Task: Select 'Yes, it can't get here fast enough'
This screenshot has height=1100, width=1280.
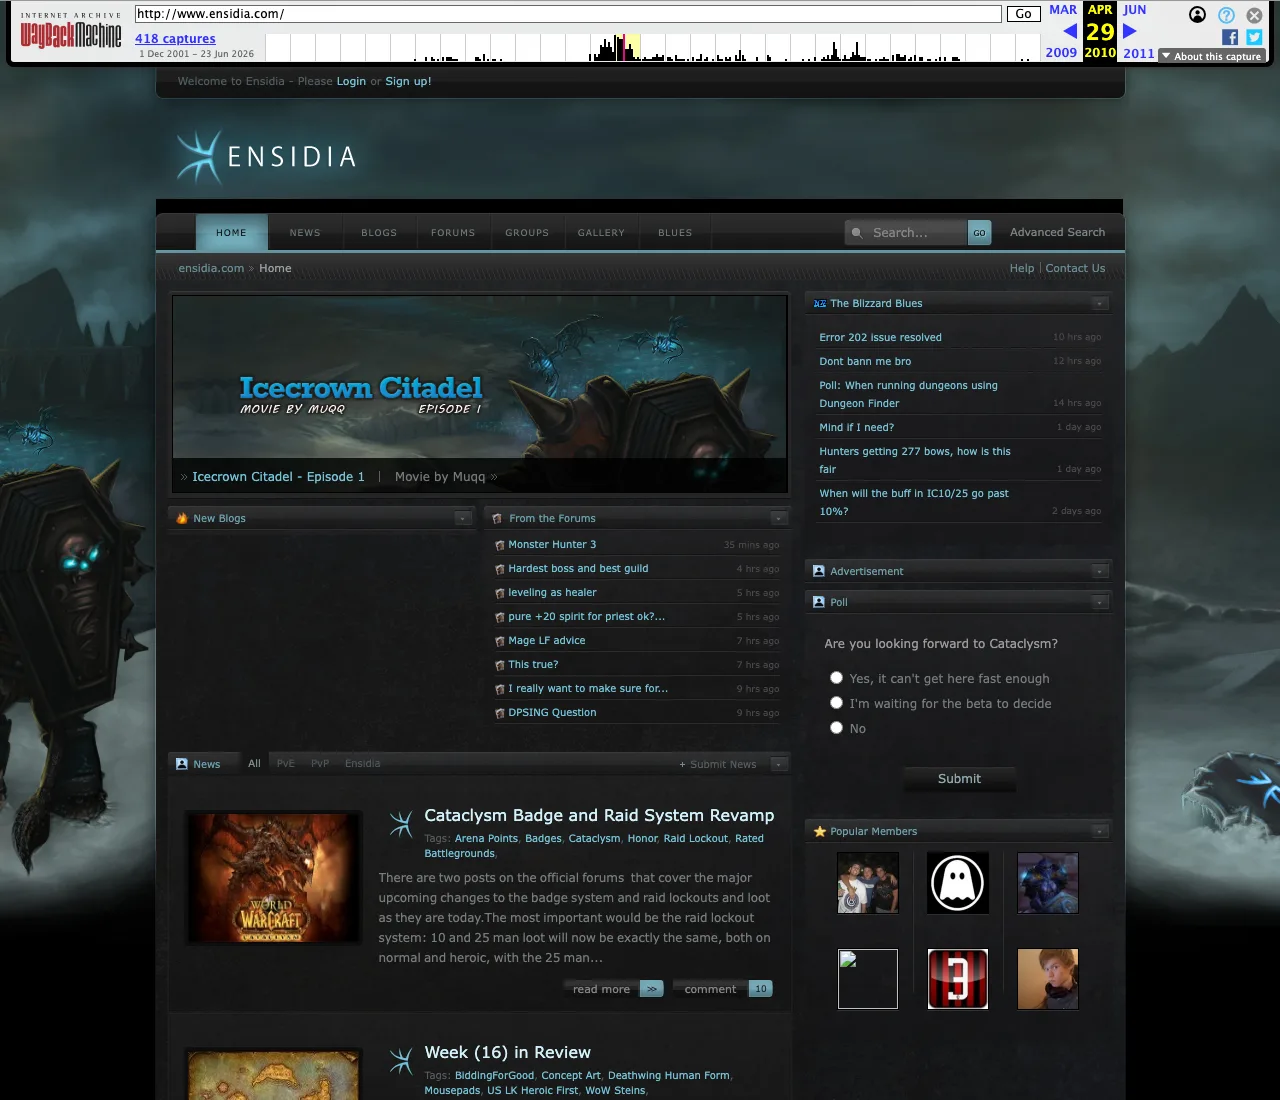Action: 837,678
